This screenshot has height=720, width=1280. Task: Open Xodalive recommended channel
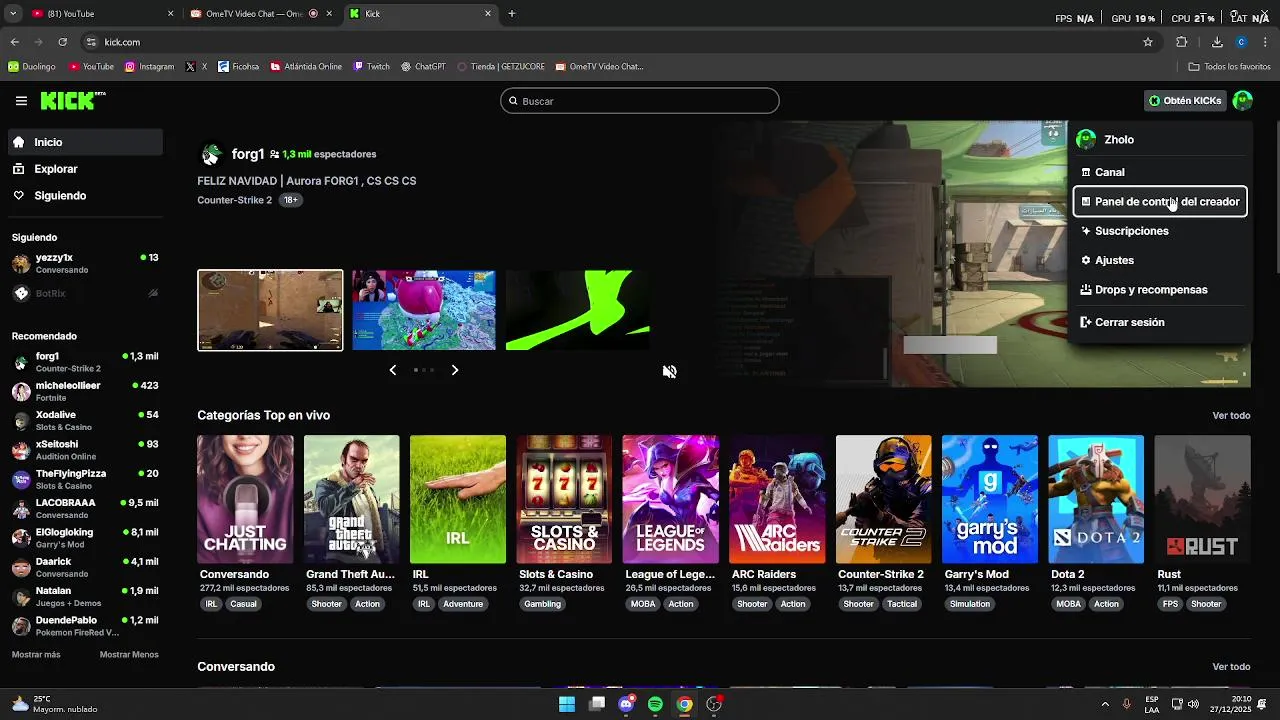click(x=85, y=420)
